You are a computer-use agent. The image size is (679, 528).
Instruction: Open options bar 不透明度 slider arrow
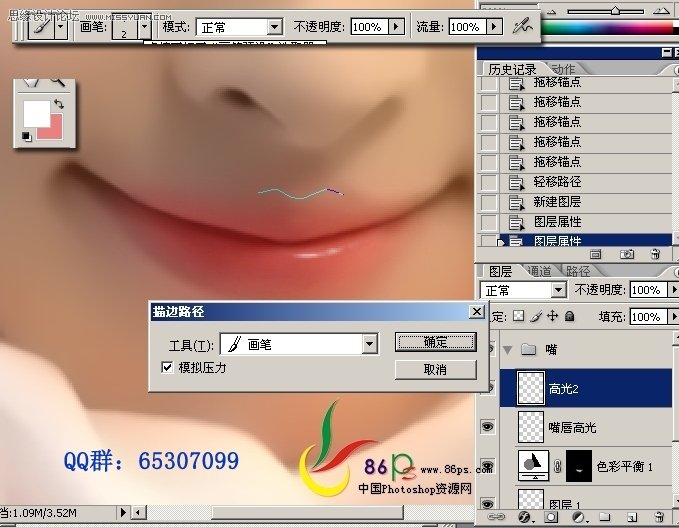pos(396,26)
